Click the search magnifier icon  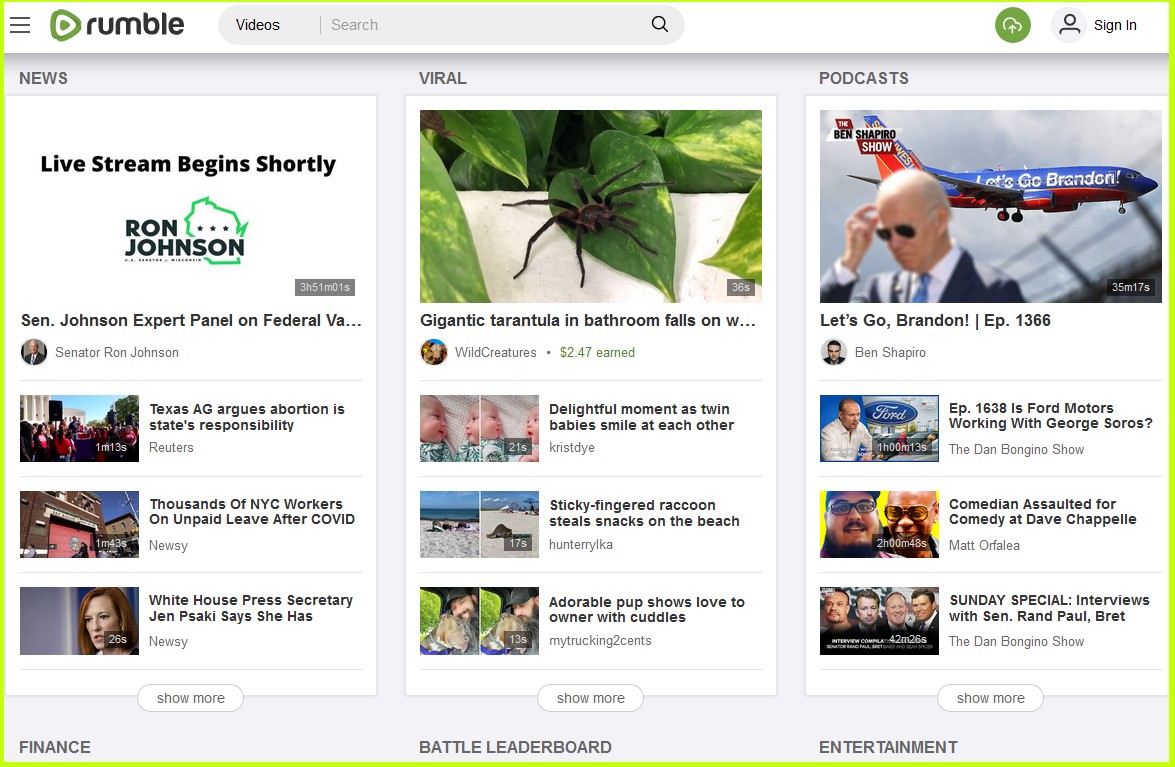658,23
